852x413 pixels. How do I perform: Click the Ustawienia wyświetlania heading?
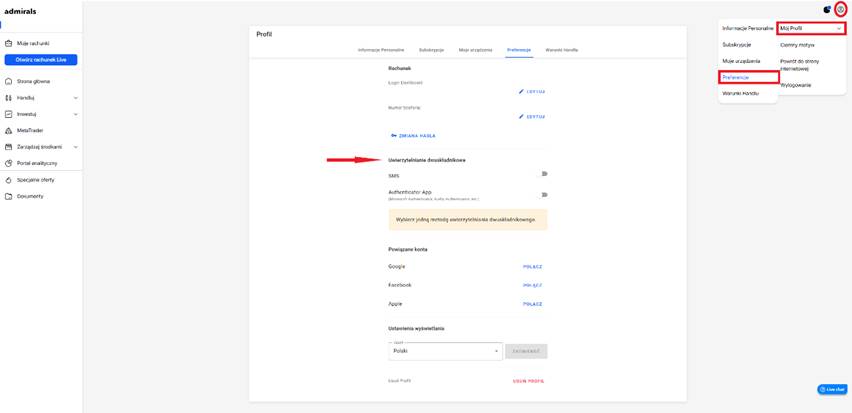coord(416,328)
